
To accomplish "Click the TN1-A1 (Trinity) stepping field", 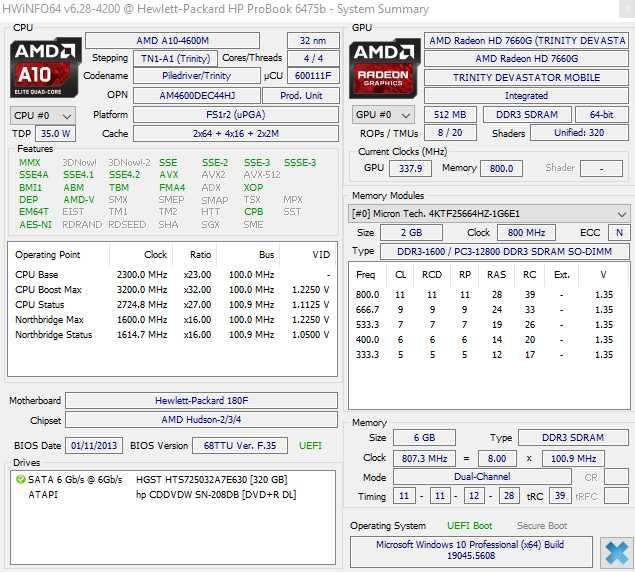I will (x=175, y=58).
